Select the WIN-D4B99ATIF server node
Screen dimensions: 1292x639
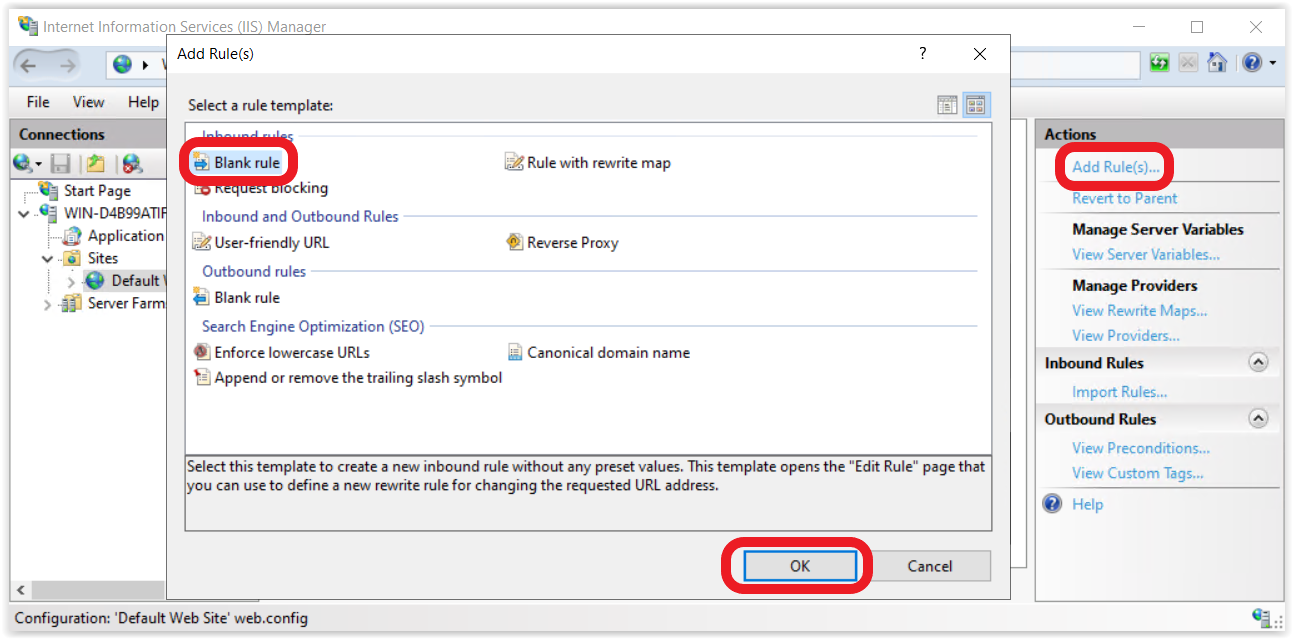click(115, 213)
